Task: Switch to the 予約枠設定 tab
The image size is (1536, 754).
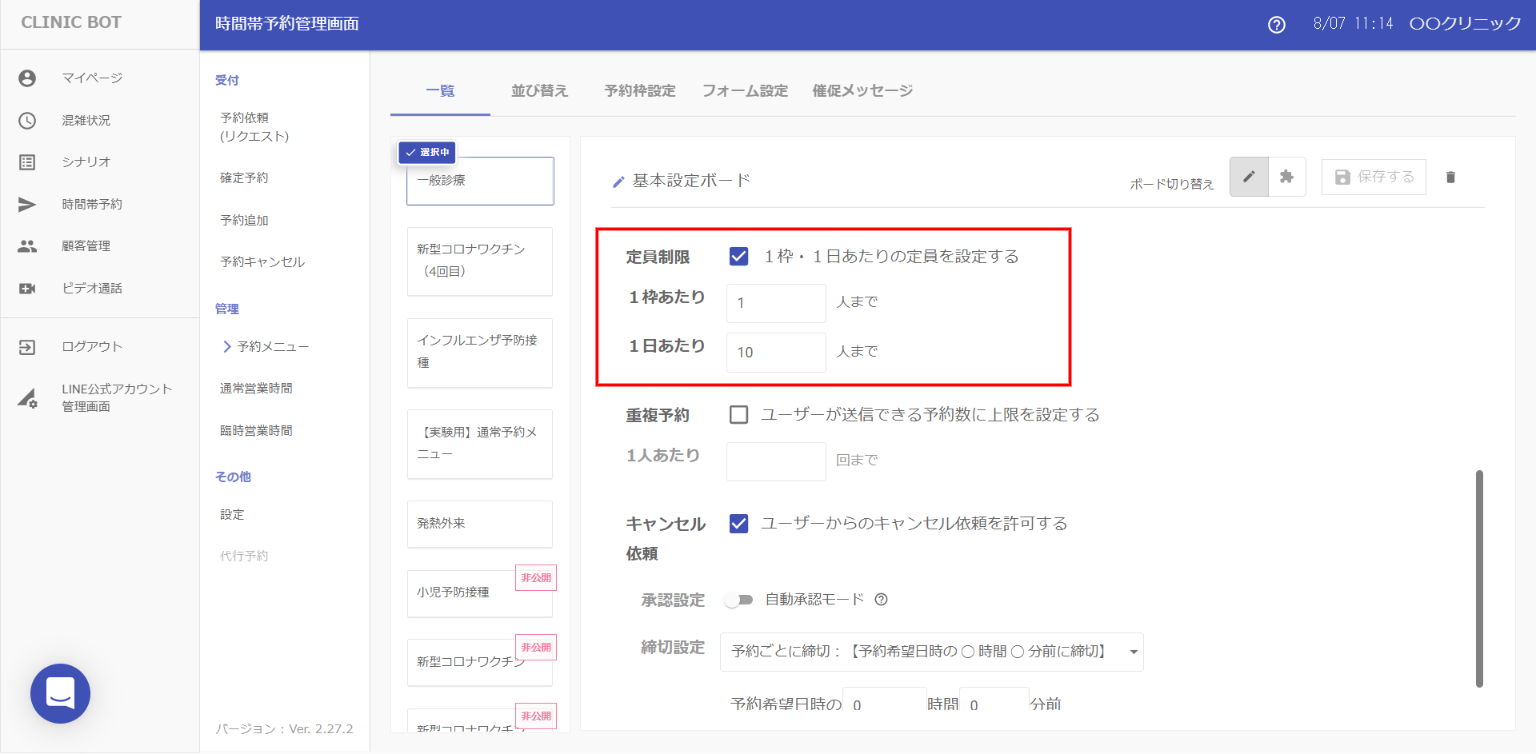Action: tap(639, 91)
